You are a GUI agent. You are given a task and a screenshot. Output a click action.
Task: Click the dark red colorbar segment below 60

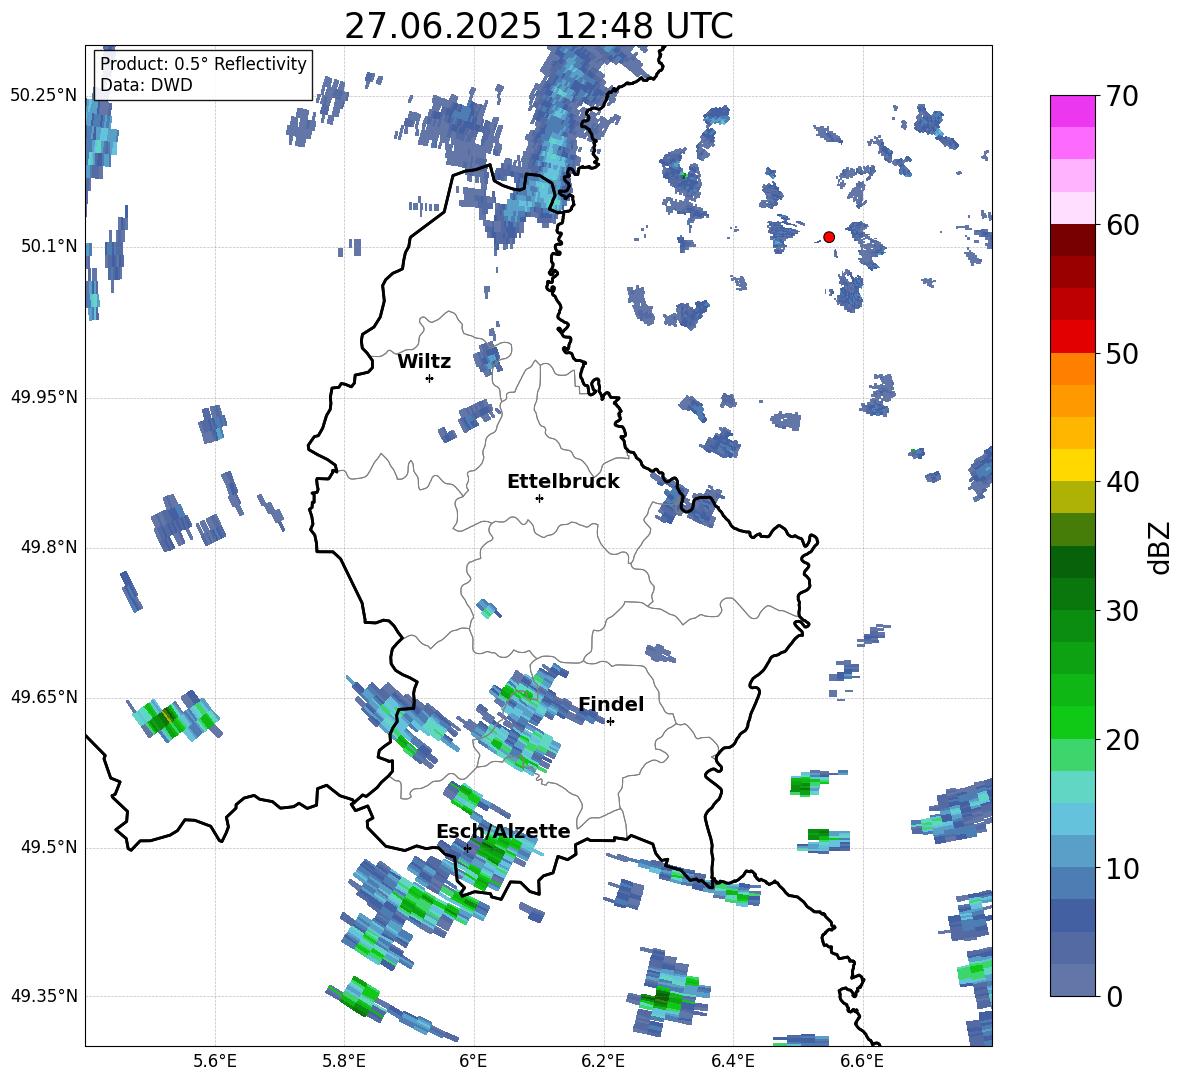[x=1072, y=240]
